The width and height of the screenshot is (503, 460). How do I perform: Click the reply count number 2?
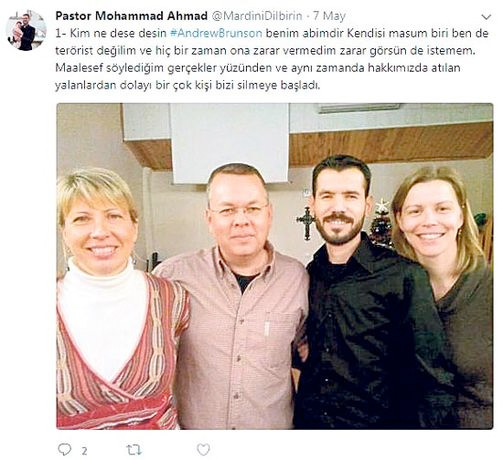[84, 451]
